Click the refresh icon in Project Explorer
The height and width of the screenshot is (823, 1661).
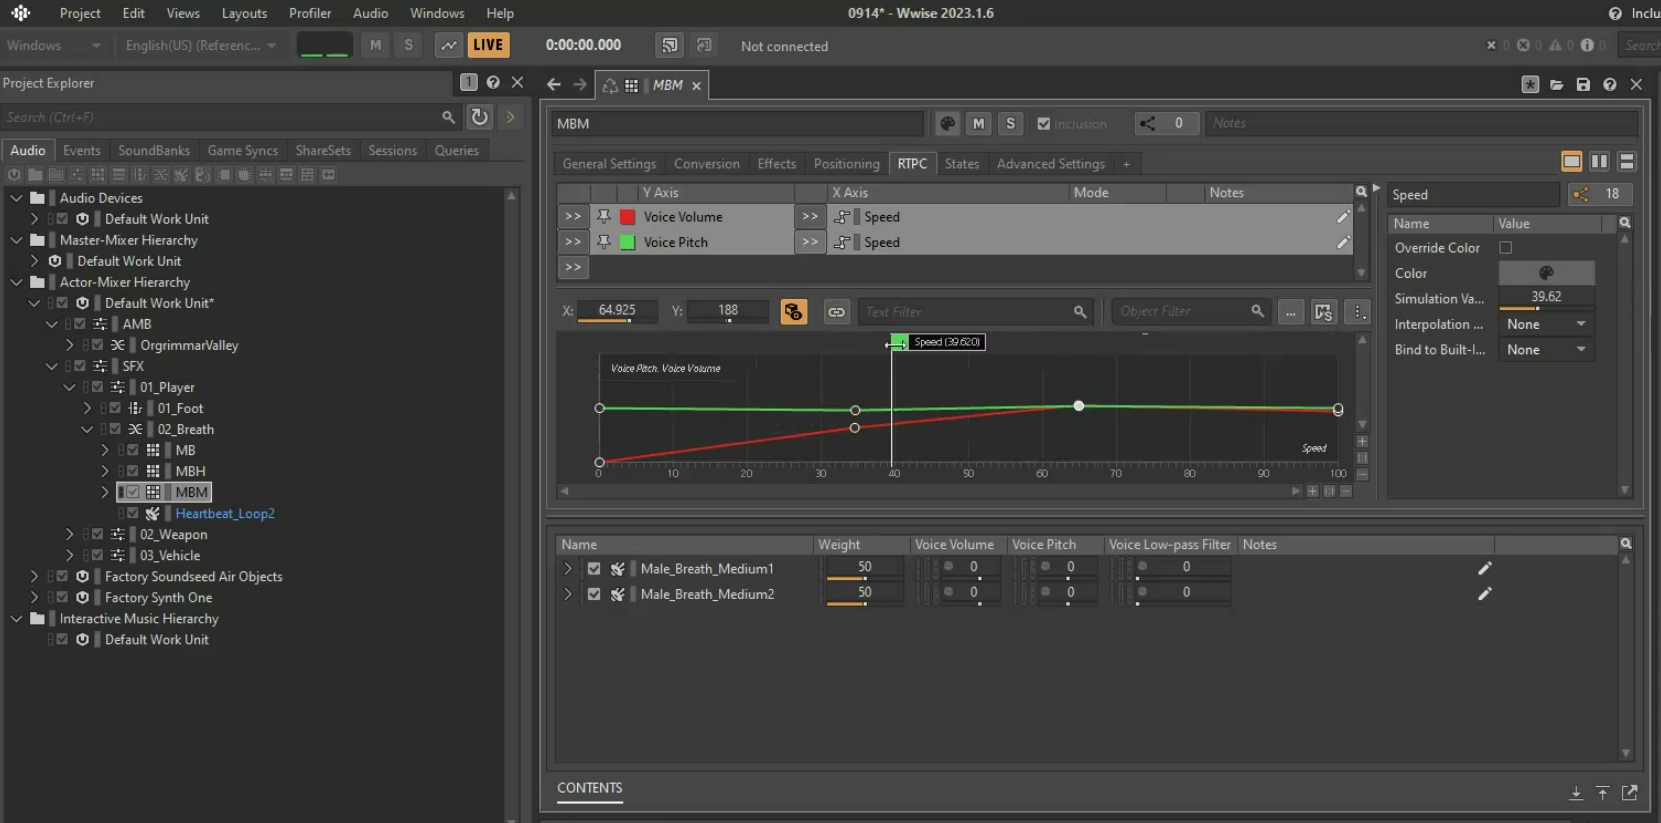[x=480, y=117]
